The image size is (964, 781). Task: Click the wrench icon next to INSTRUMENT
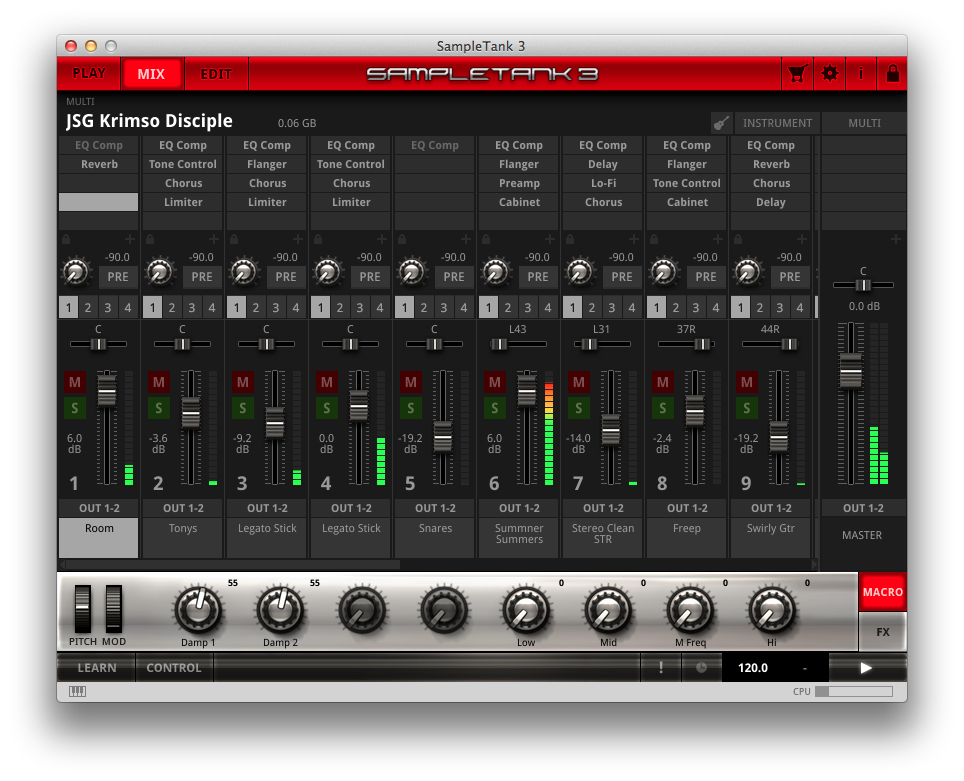(x=721, y=123)
